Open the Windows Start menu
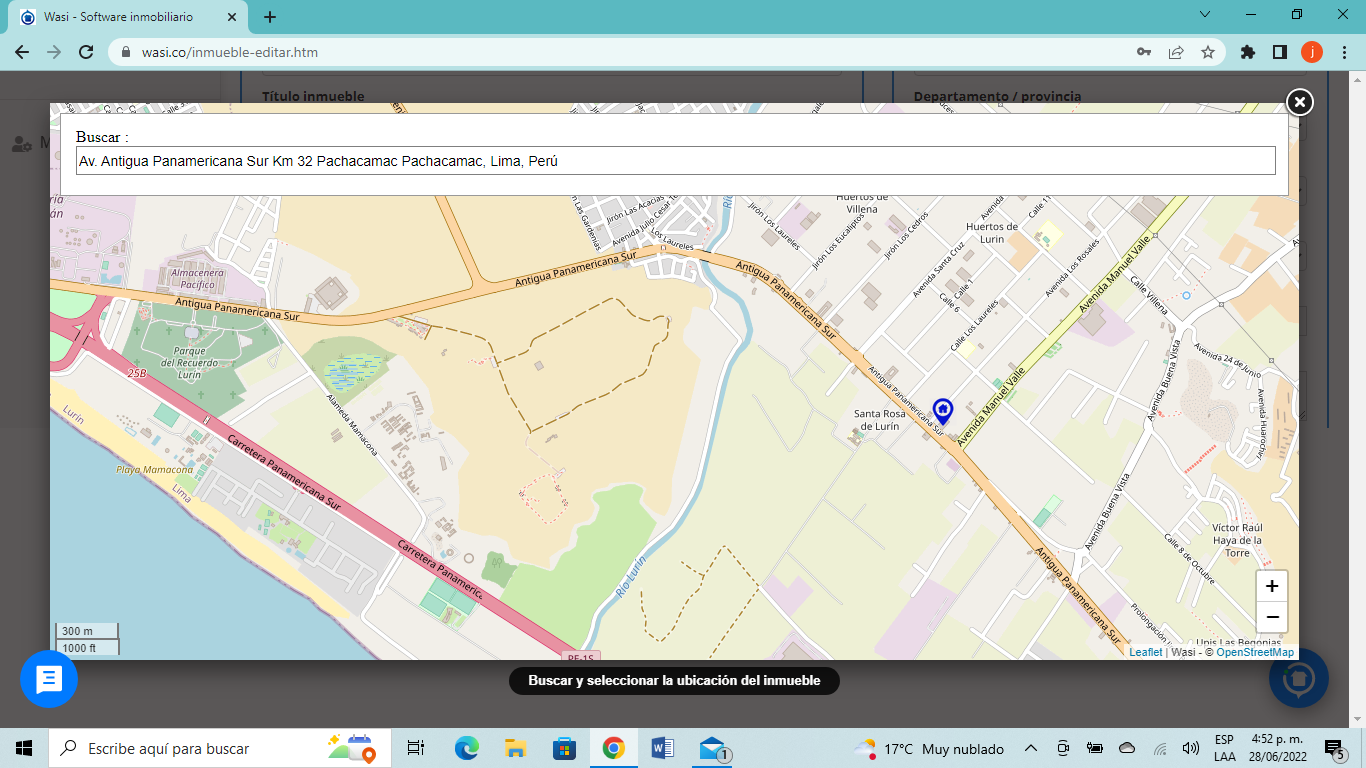Image resolution: width=1366 pixels, height=768 pixels. 24,748
